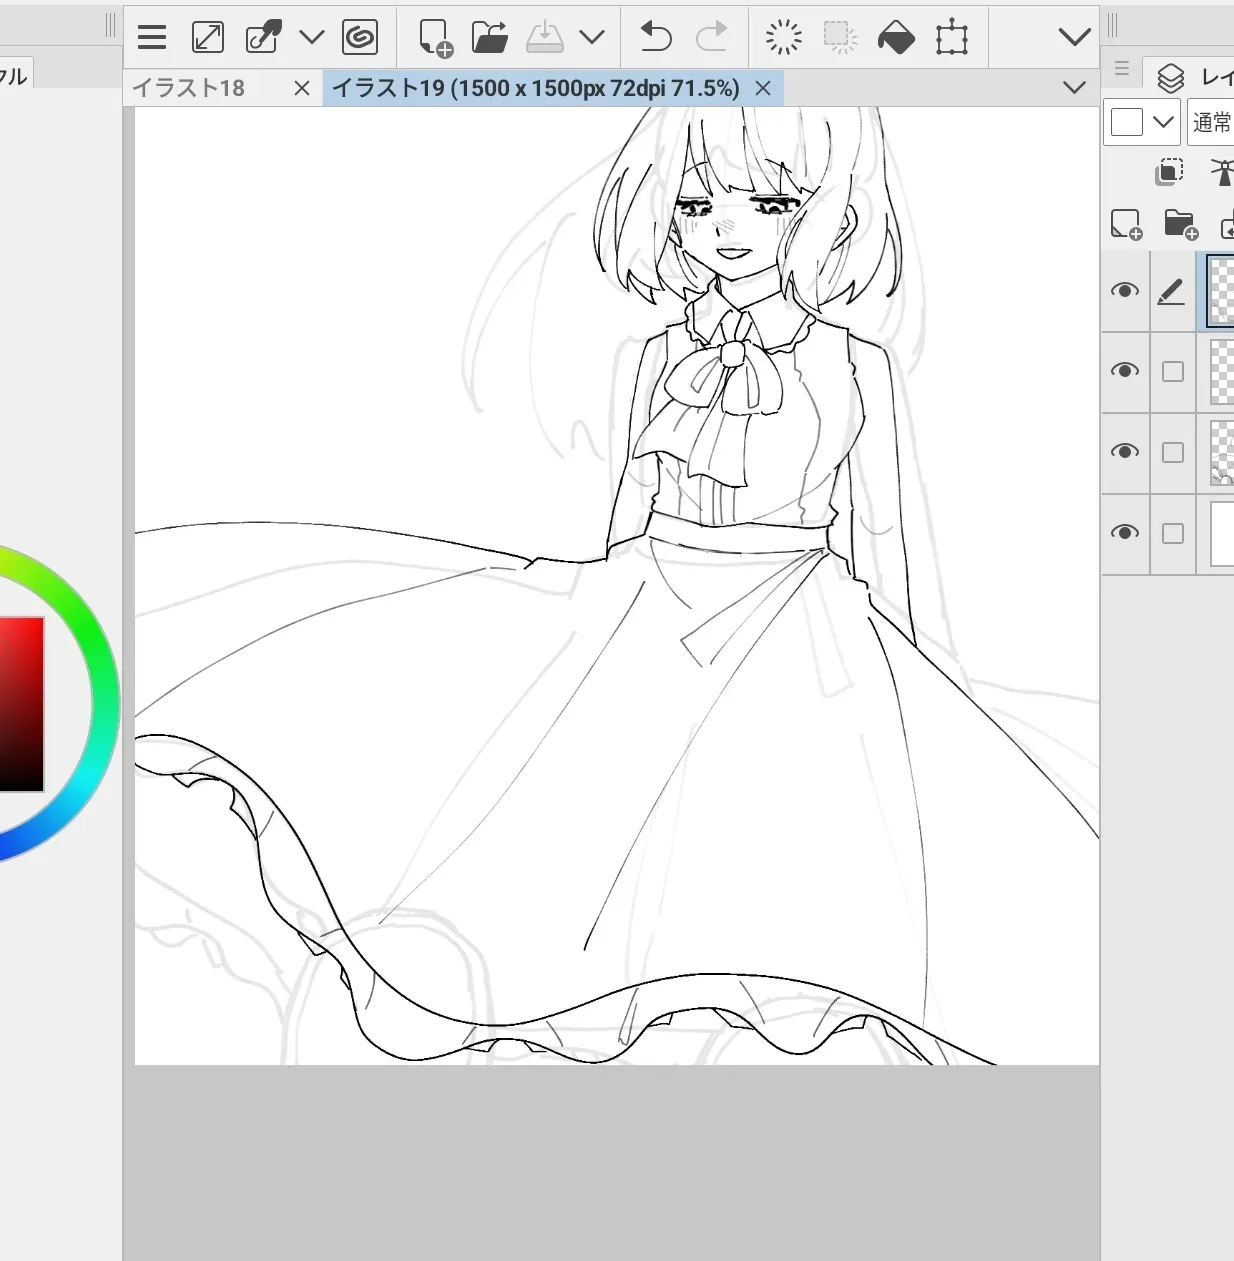Select the Fill bucket icon
Image resolution: width=1234 pixels, height=1261 pixels.
click(x=896, y=38)
